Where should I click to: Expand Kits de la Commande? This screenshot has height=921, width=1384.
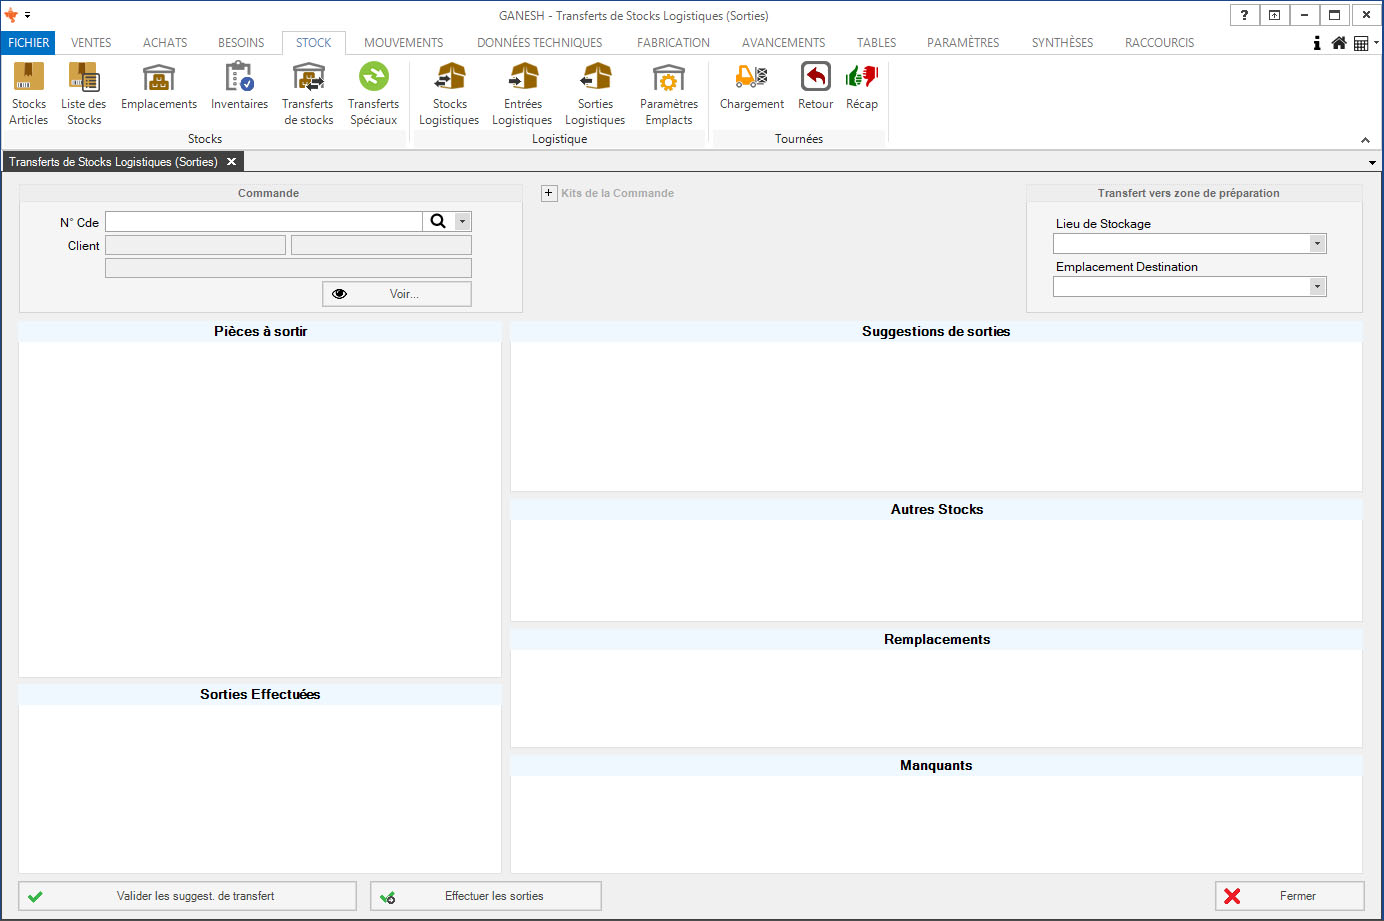click(549, 193)
